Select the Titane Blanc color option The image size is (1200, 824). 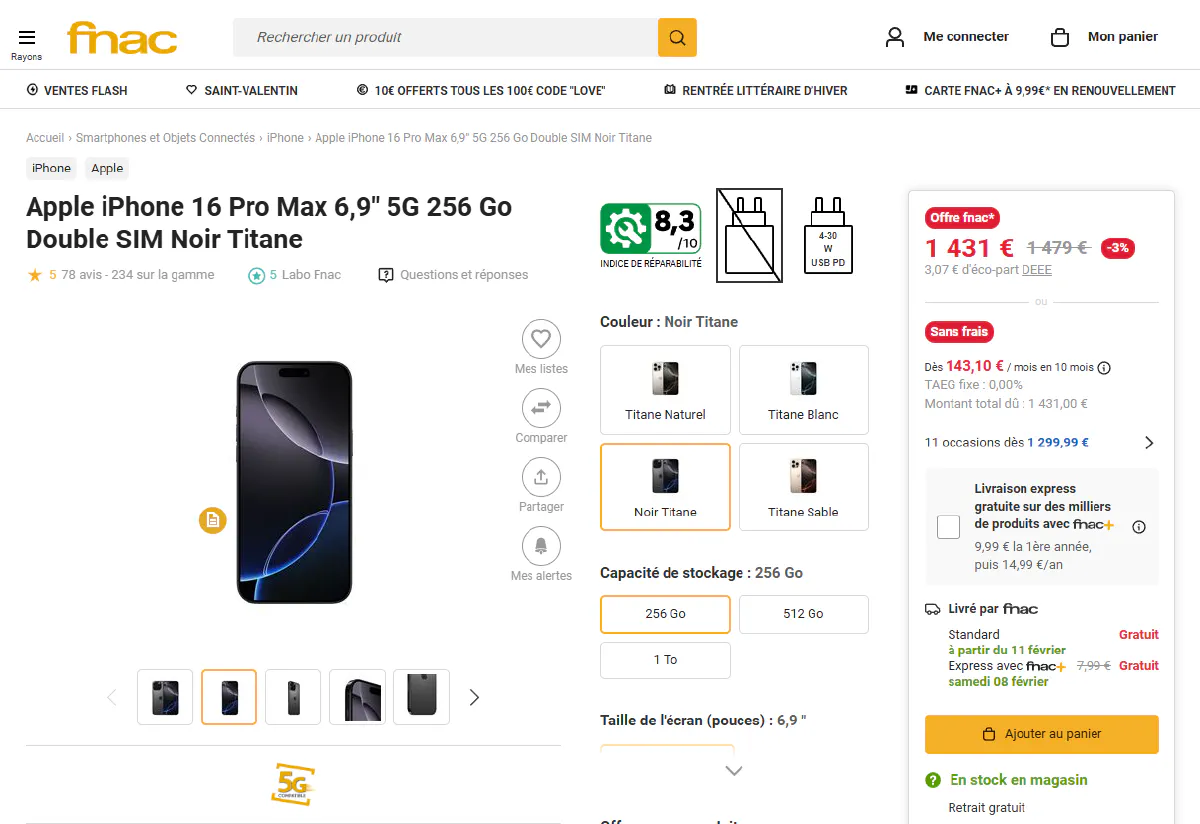point(803,390)
